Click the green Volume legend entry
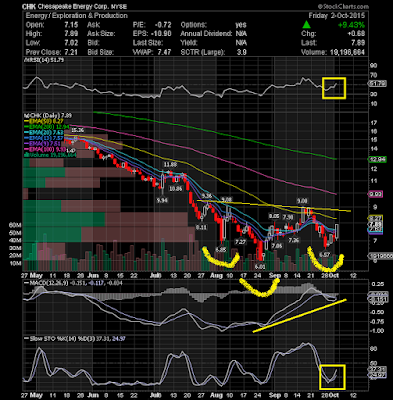Image resolution: width=393 pixels, height=400 pixels. [x=50, y=155]
